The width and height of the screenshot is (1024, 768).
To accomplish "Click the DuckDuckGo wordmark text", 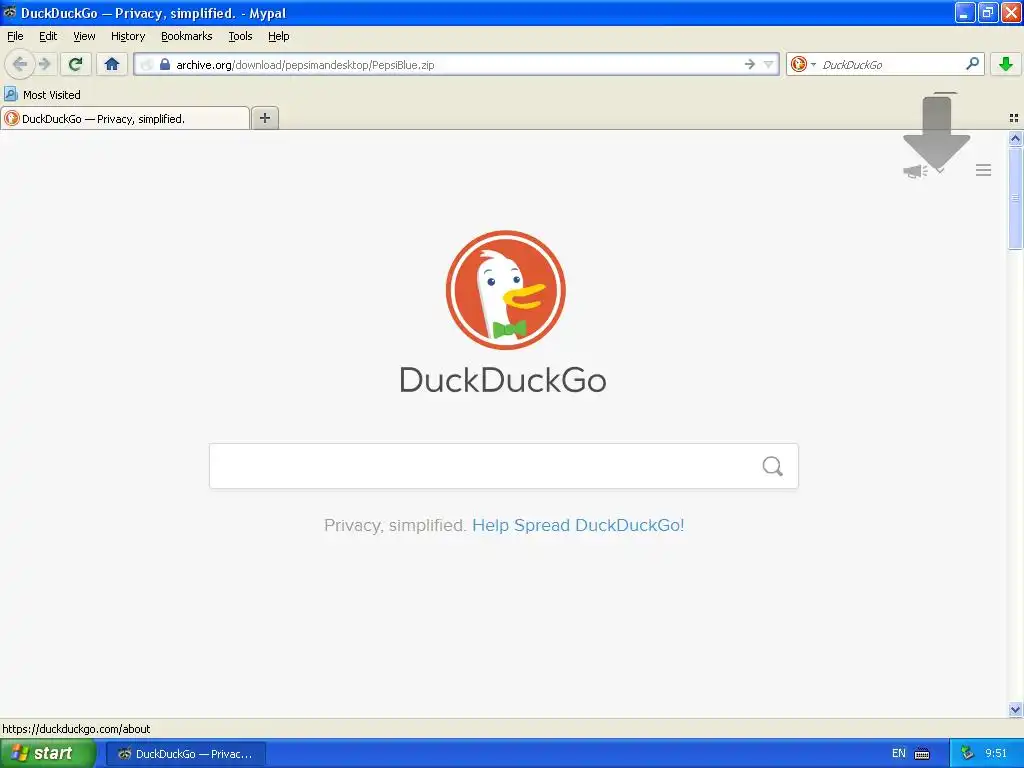I will click(x=503, y=379).
